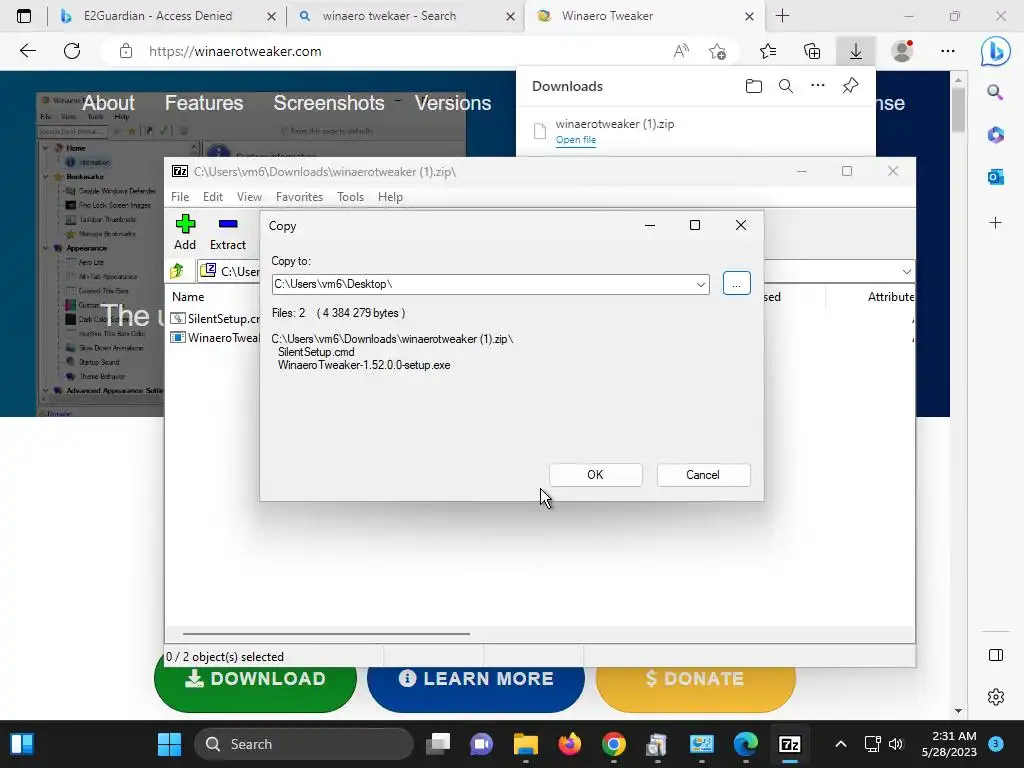This screenshot has width=1024, height=768.
Task: Cancel the Copy dialog
Action: [703, 475]
